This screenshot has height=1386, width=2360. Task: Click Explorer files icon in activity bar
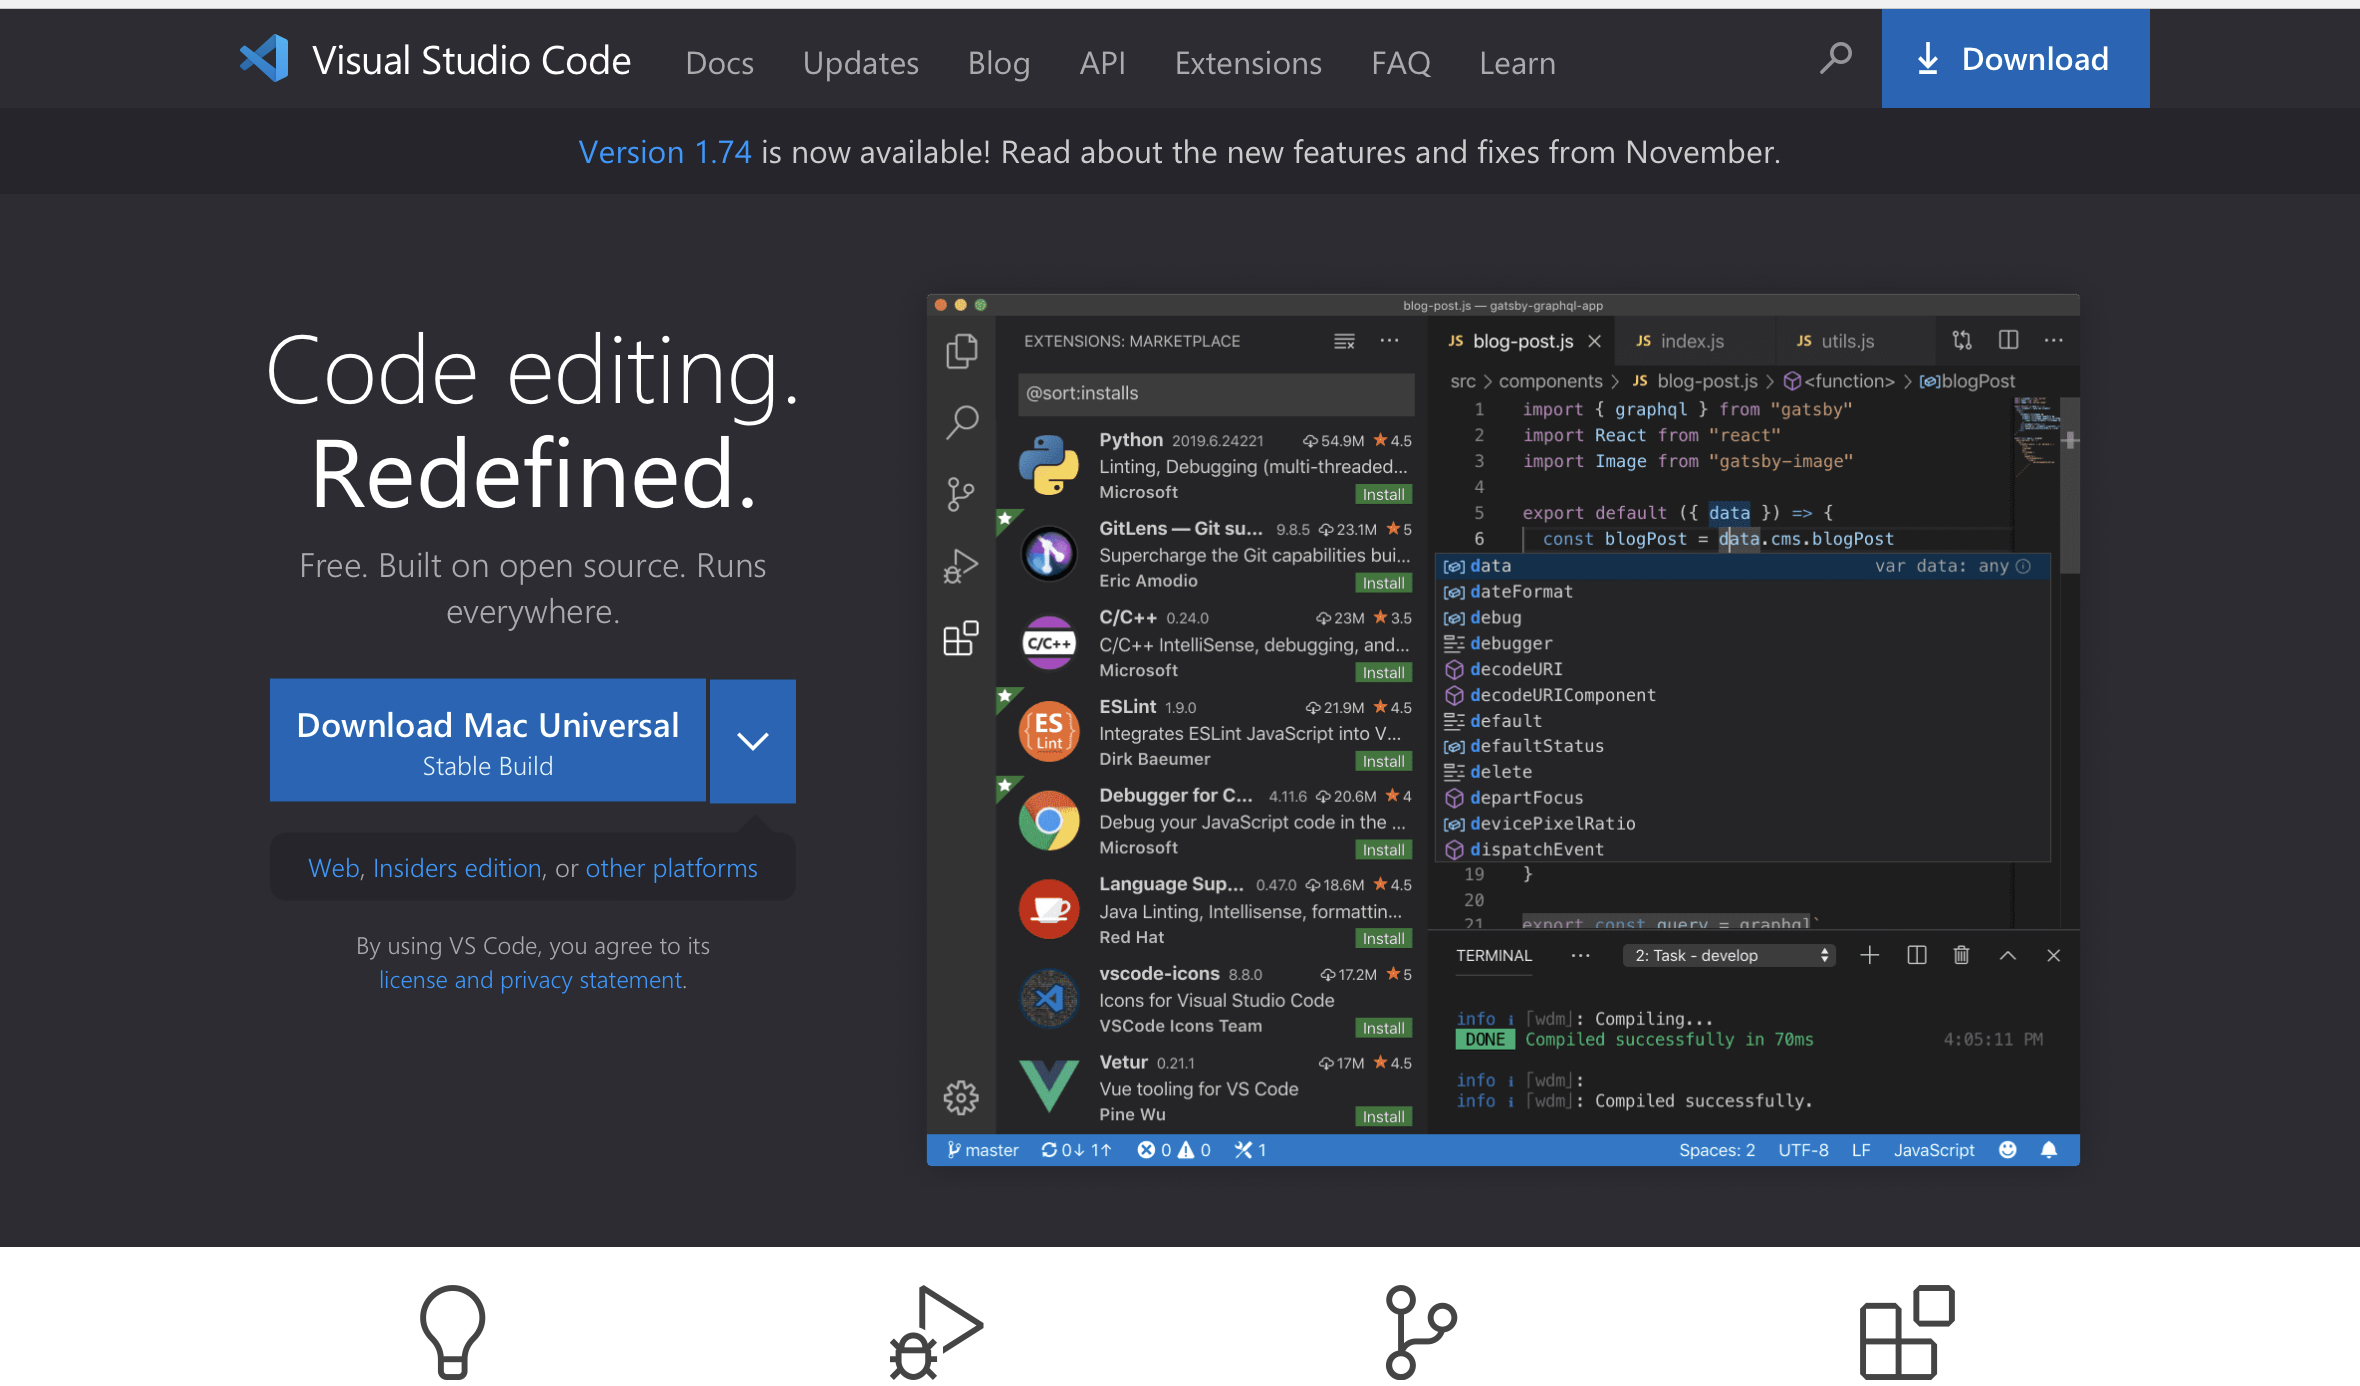(961, 351)
